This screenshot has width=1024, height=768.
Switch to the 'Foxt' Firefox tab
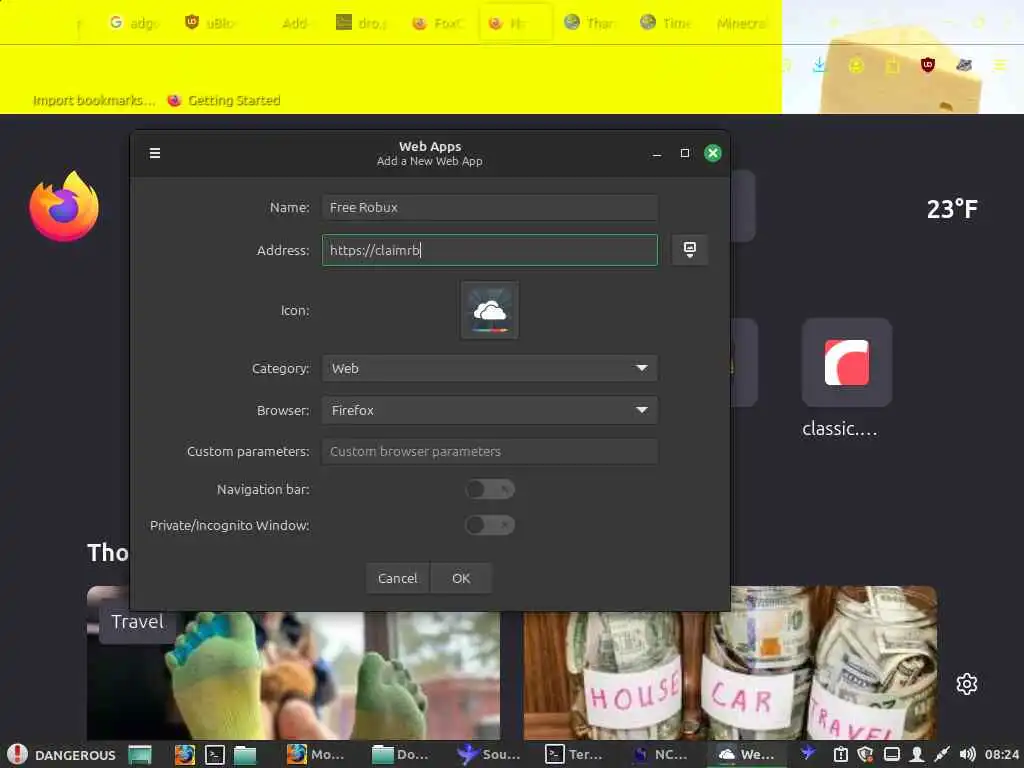(x=439, y=23)
